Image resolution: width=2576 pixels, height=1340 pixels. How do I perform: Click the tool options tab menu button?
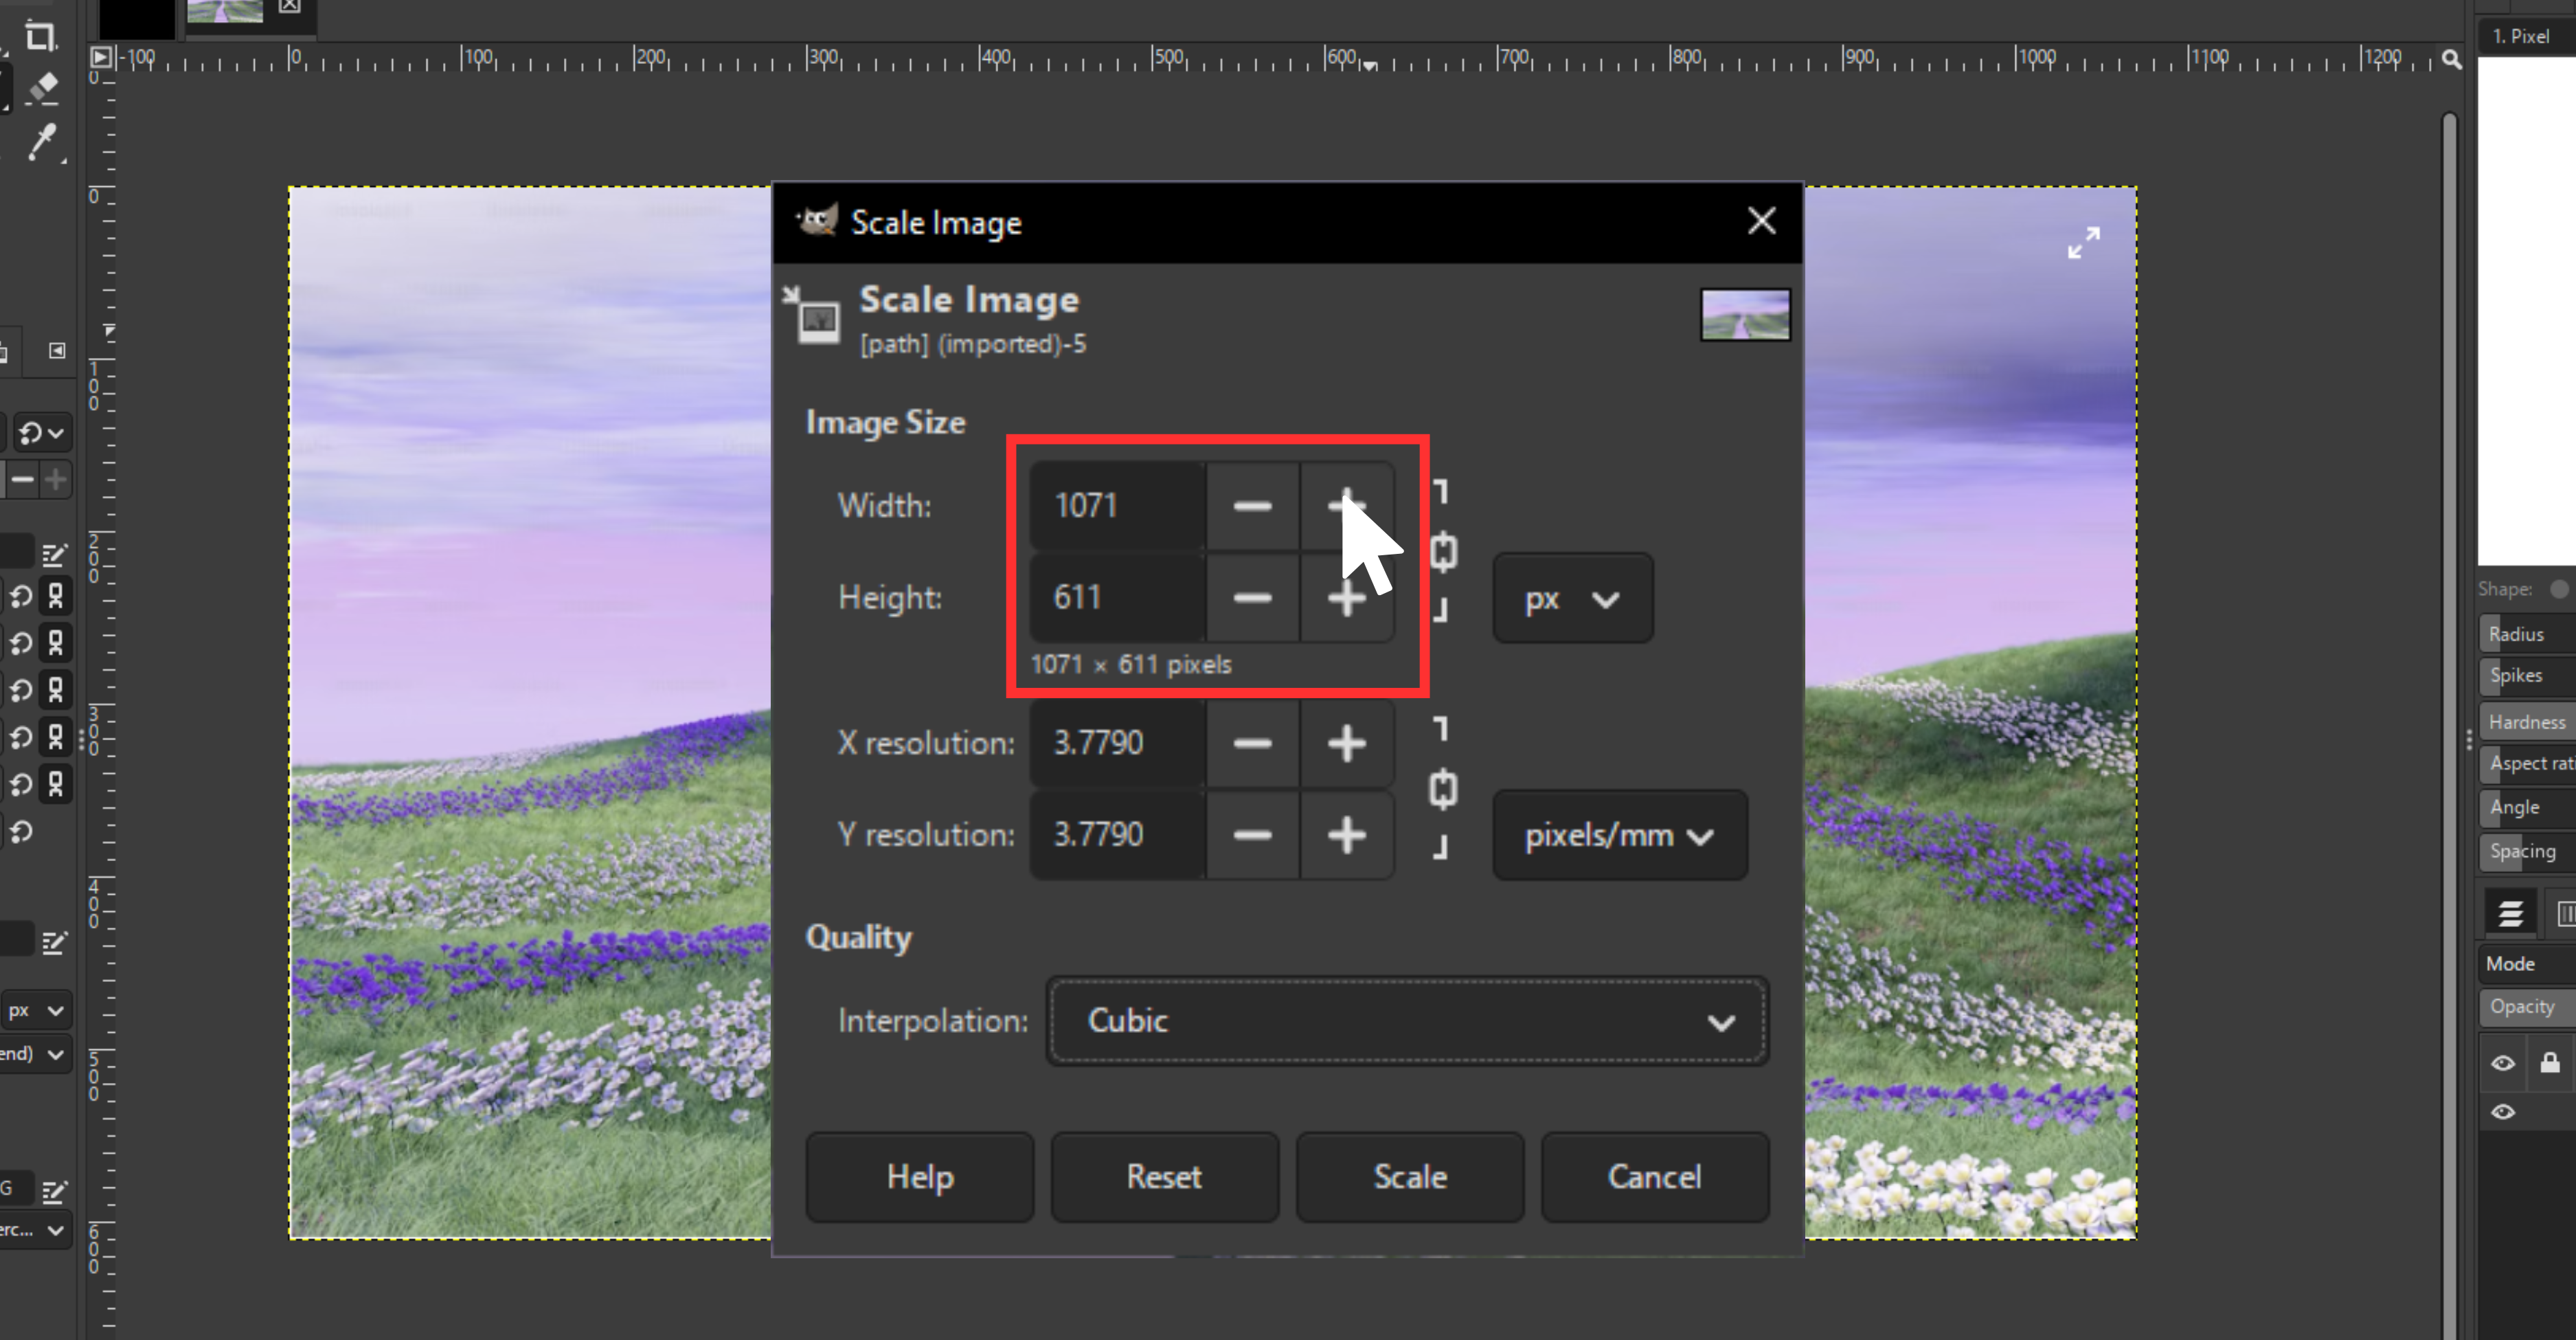click(57, 351)
